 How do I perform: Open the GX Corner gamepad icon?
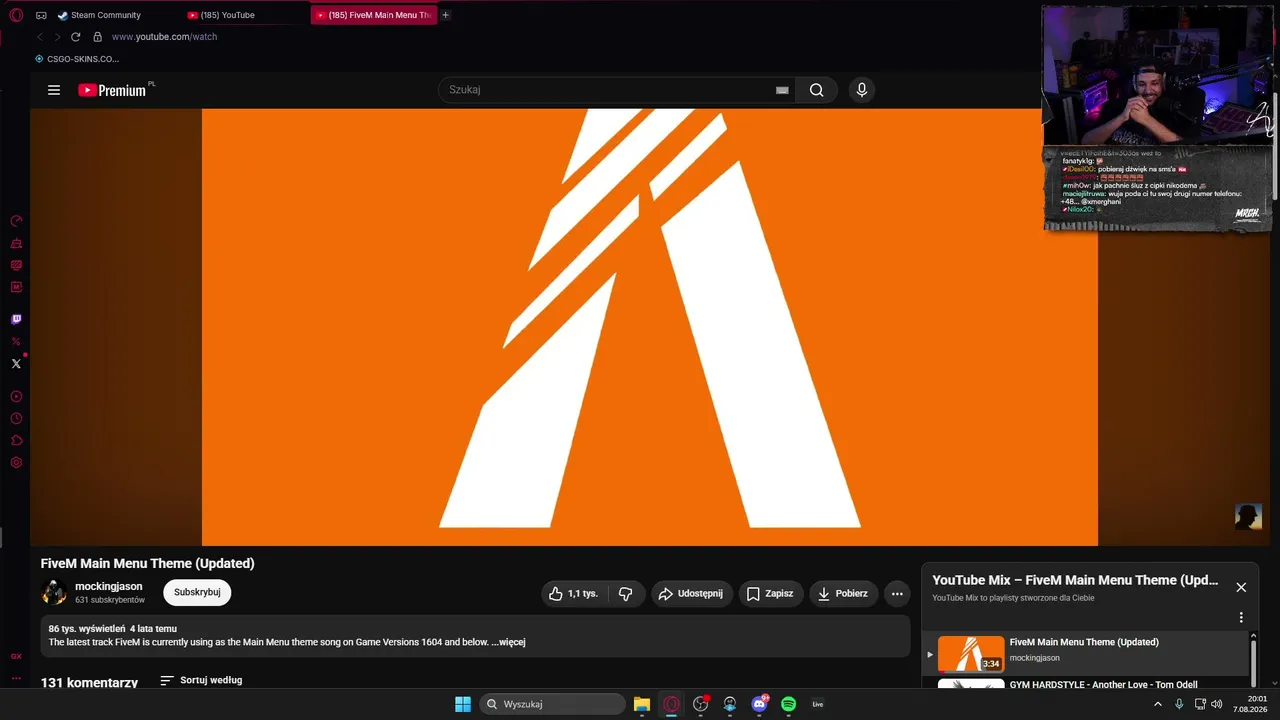[x=41, y=15]
